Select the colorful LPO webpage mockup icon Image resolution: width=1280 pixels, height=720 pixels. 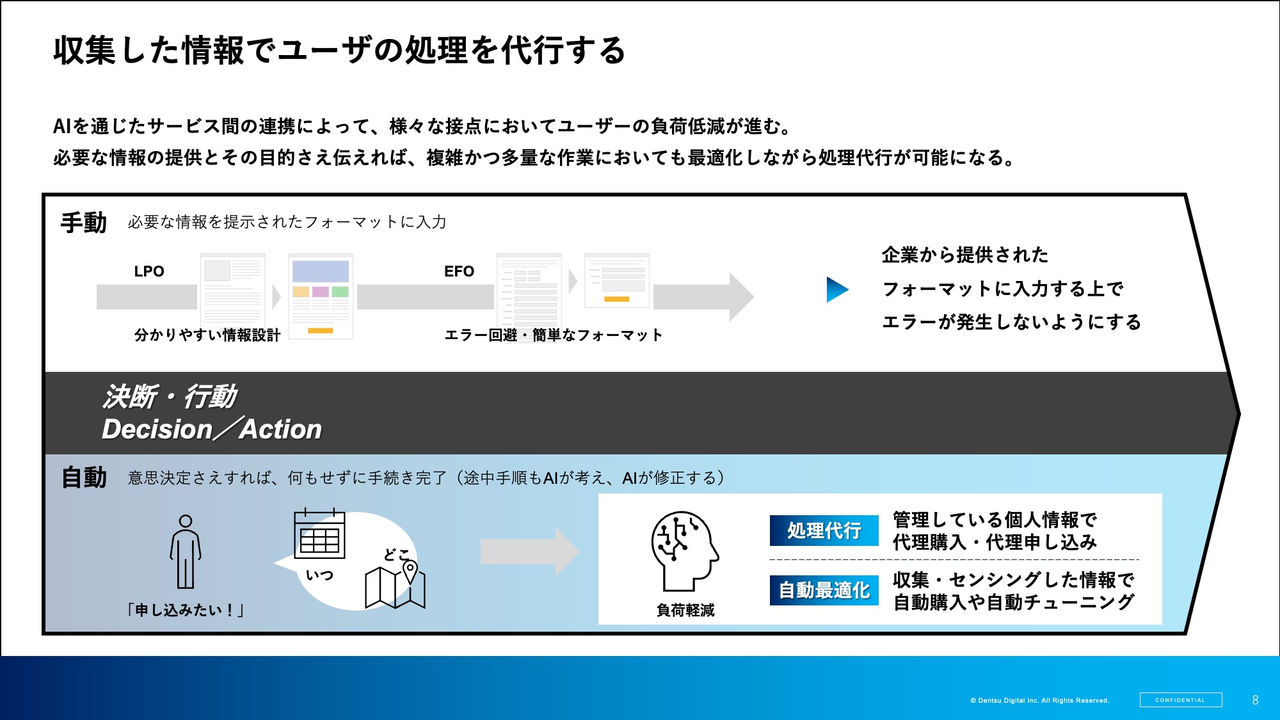click(321, 295)
